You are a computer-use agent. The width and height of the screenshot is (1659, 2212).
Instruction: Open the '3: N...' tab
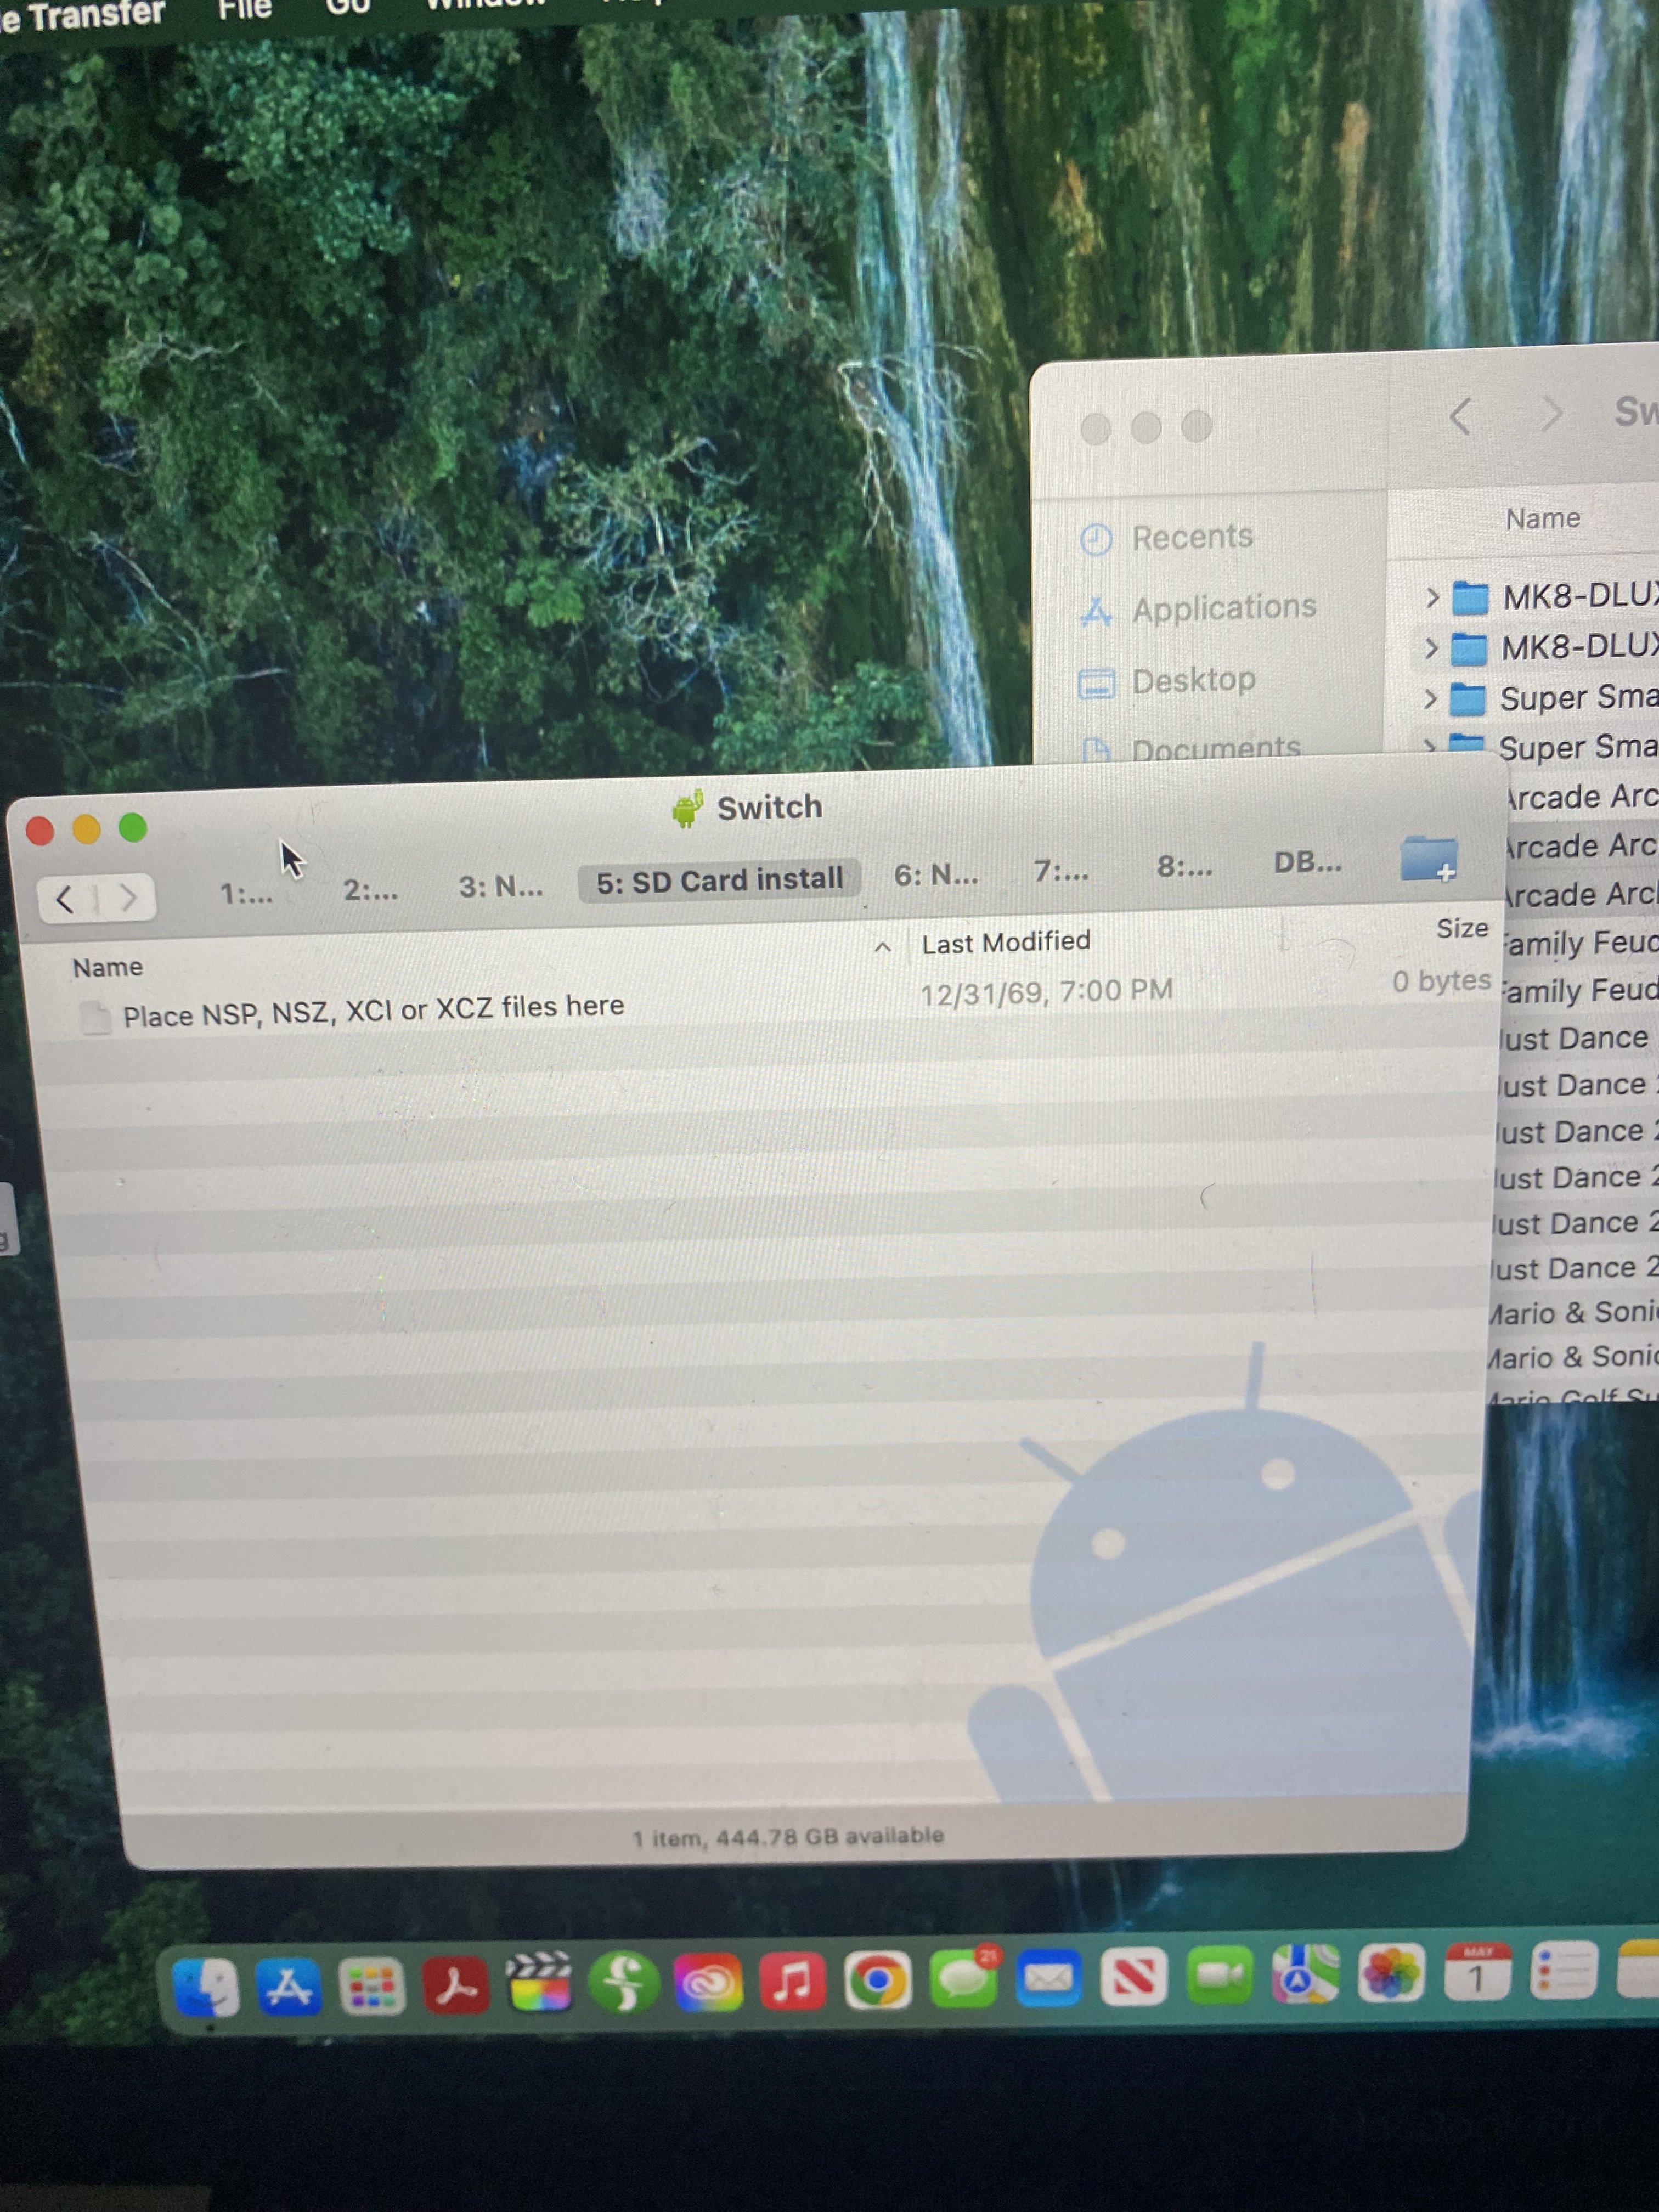[501, 886]
